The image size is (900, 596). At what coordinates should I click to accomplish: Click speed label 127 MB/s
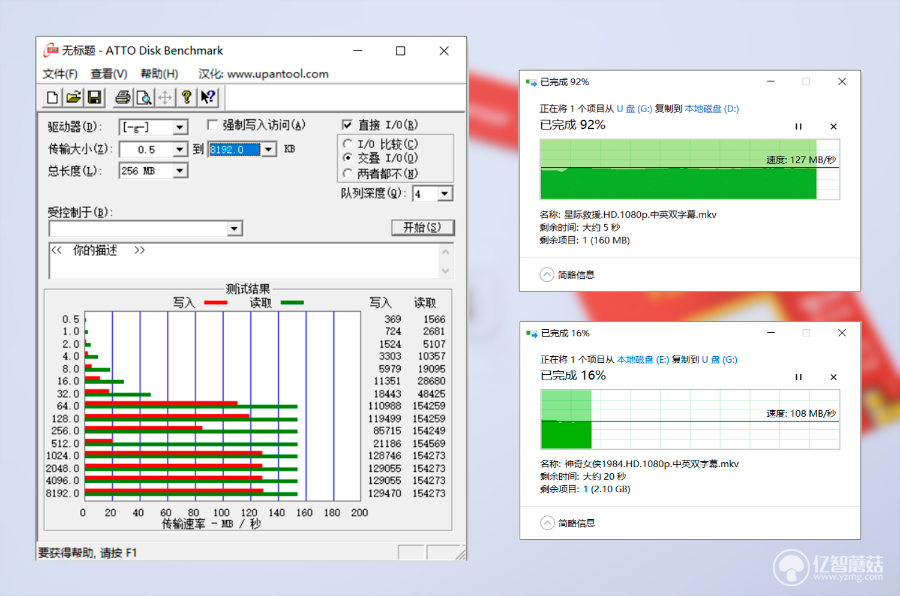pyautogui.click(x=801, y=160)
